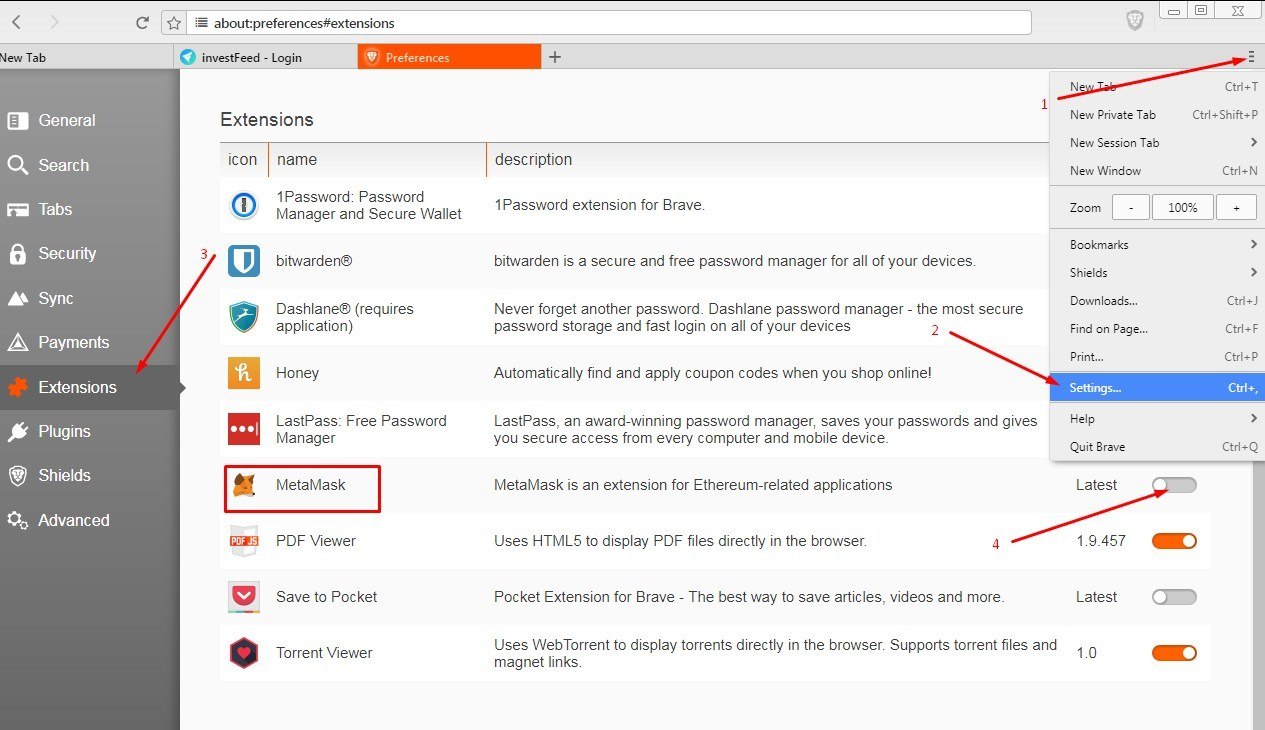Screen dimensions: 1265x730
Task: Click the Honey extension icon
Action: 244,373
